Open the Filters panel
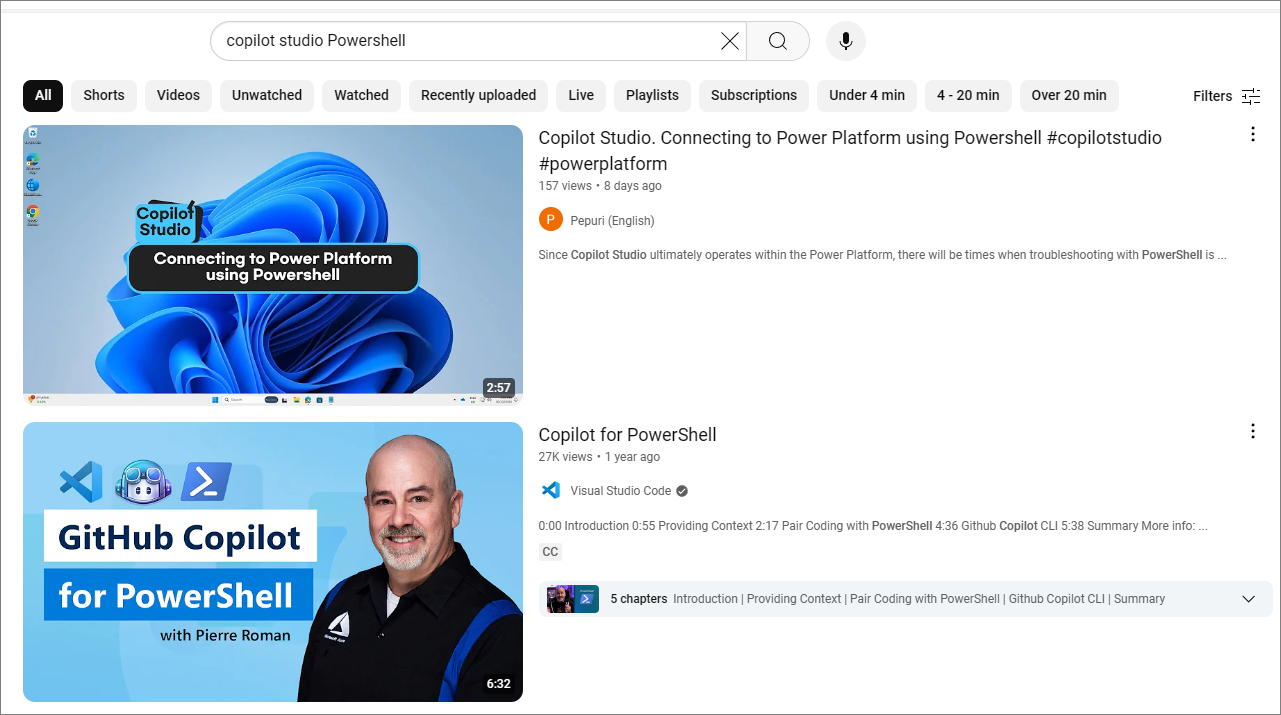This screenshot has width=1281, height=715. pyautogui.click(x=1227, y=96)
